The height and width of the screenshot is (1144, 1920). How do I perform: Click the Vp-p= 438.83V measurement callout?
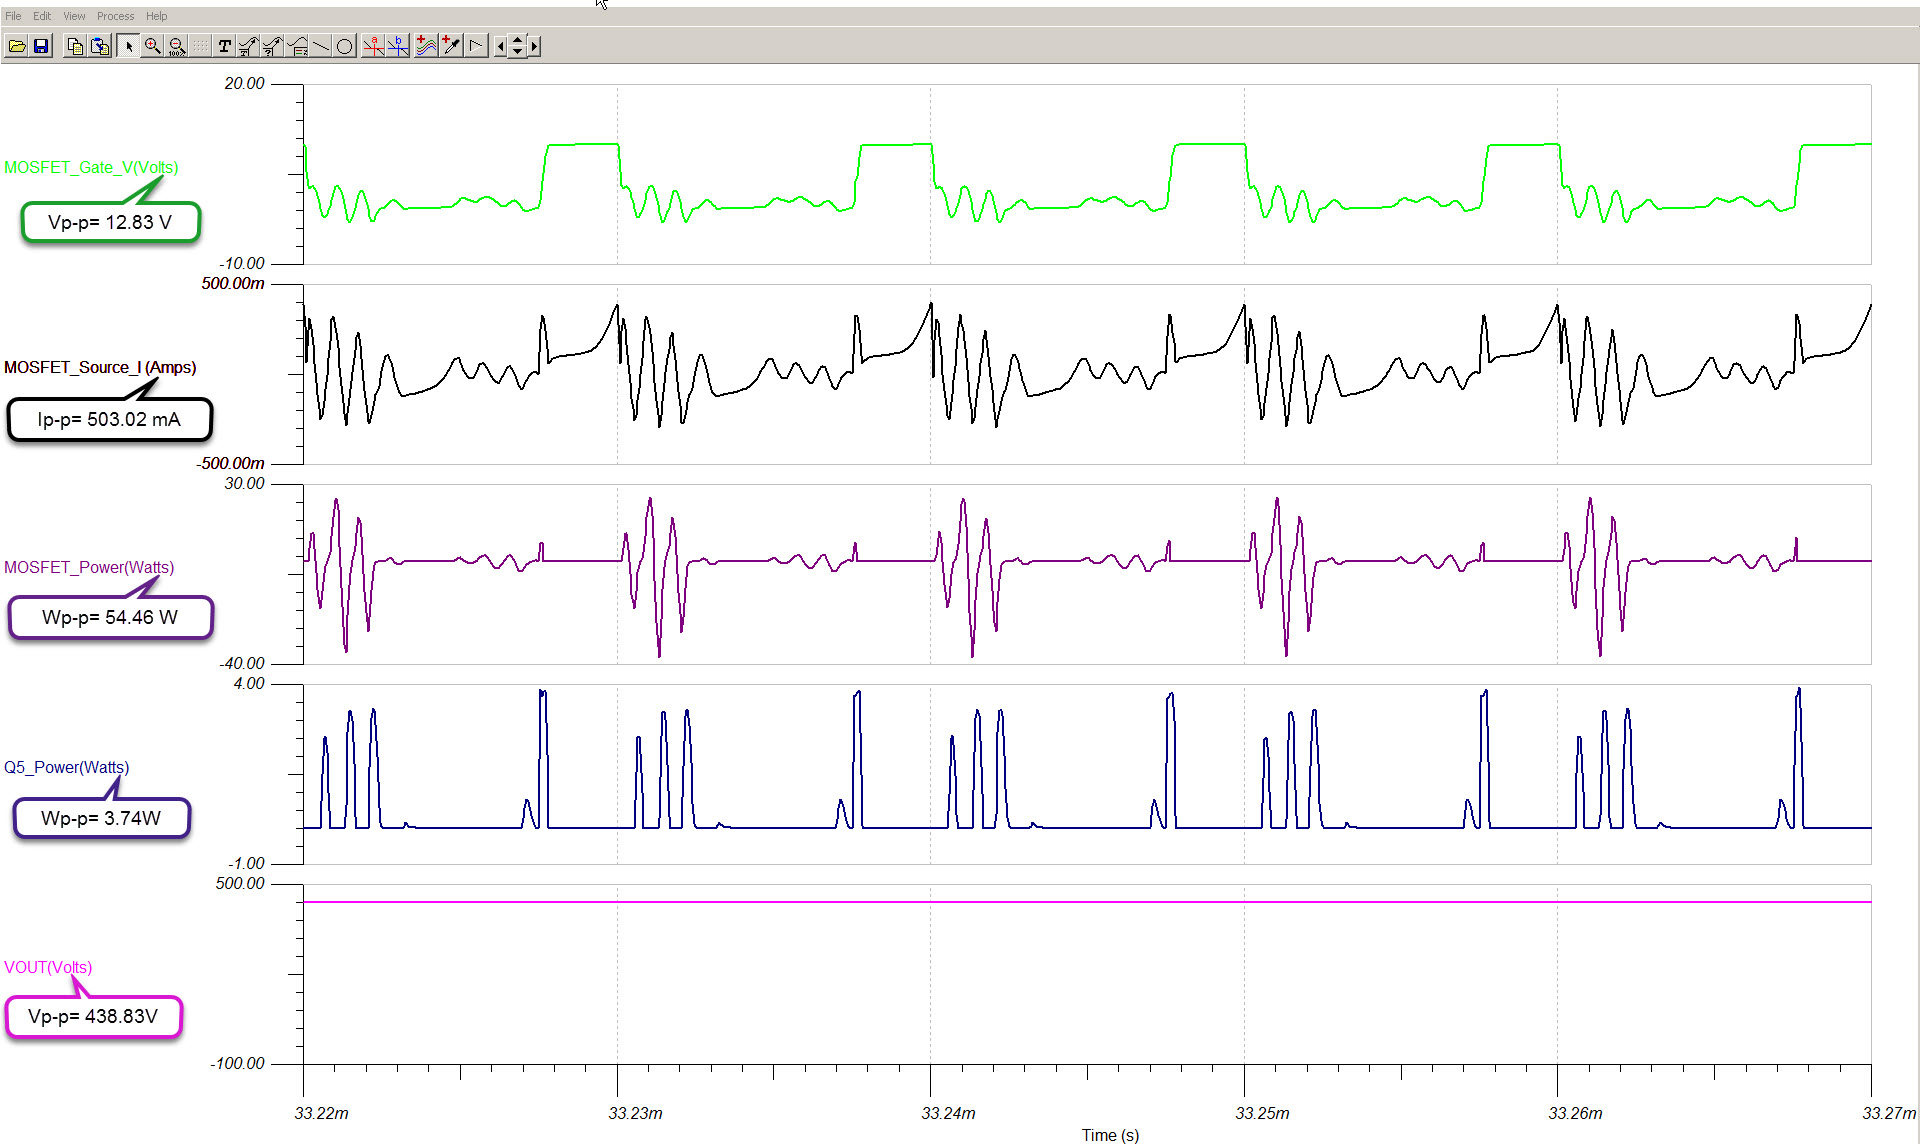pyautogui.click(x=93, y=1016)
